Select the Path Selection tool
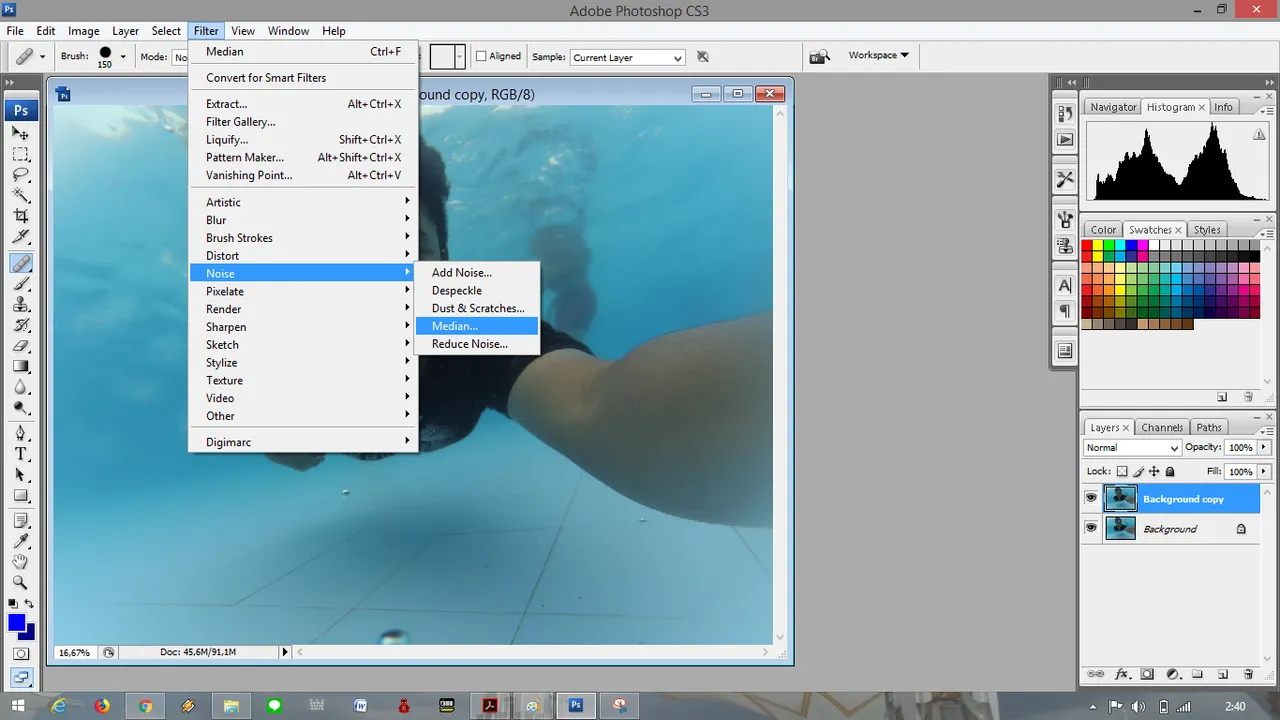Viewport: 1280px width, 720px height. [x=21, y=476]
